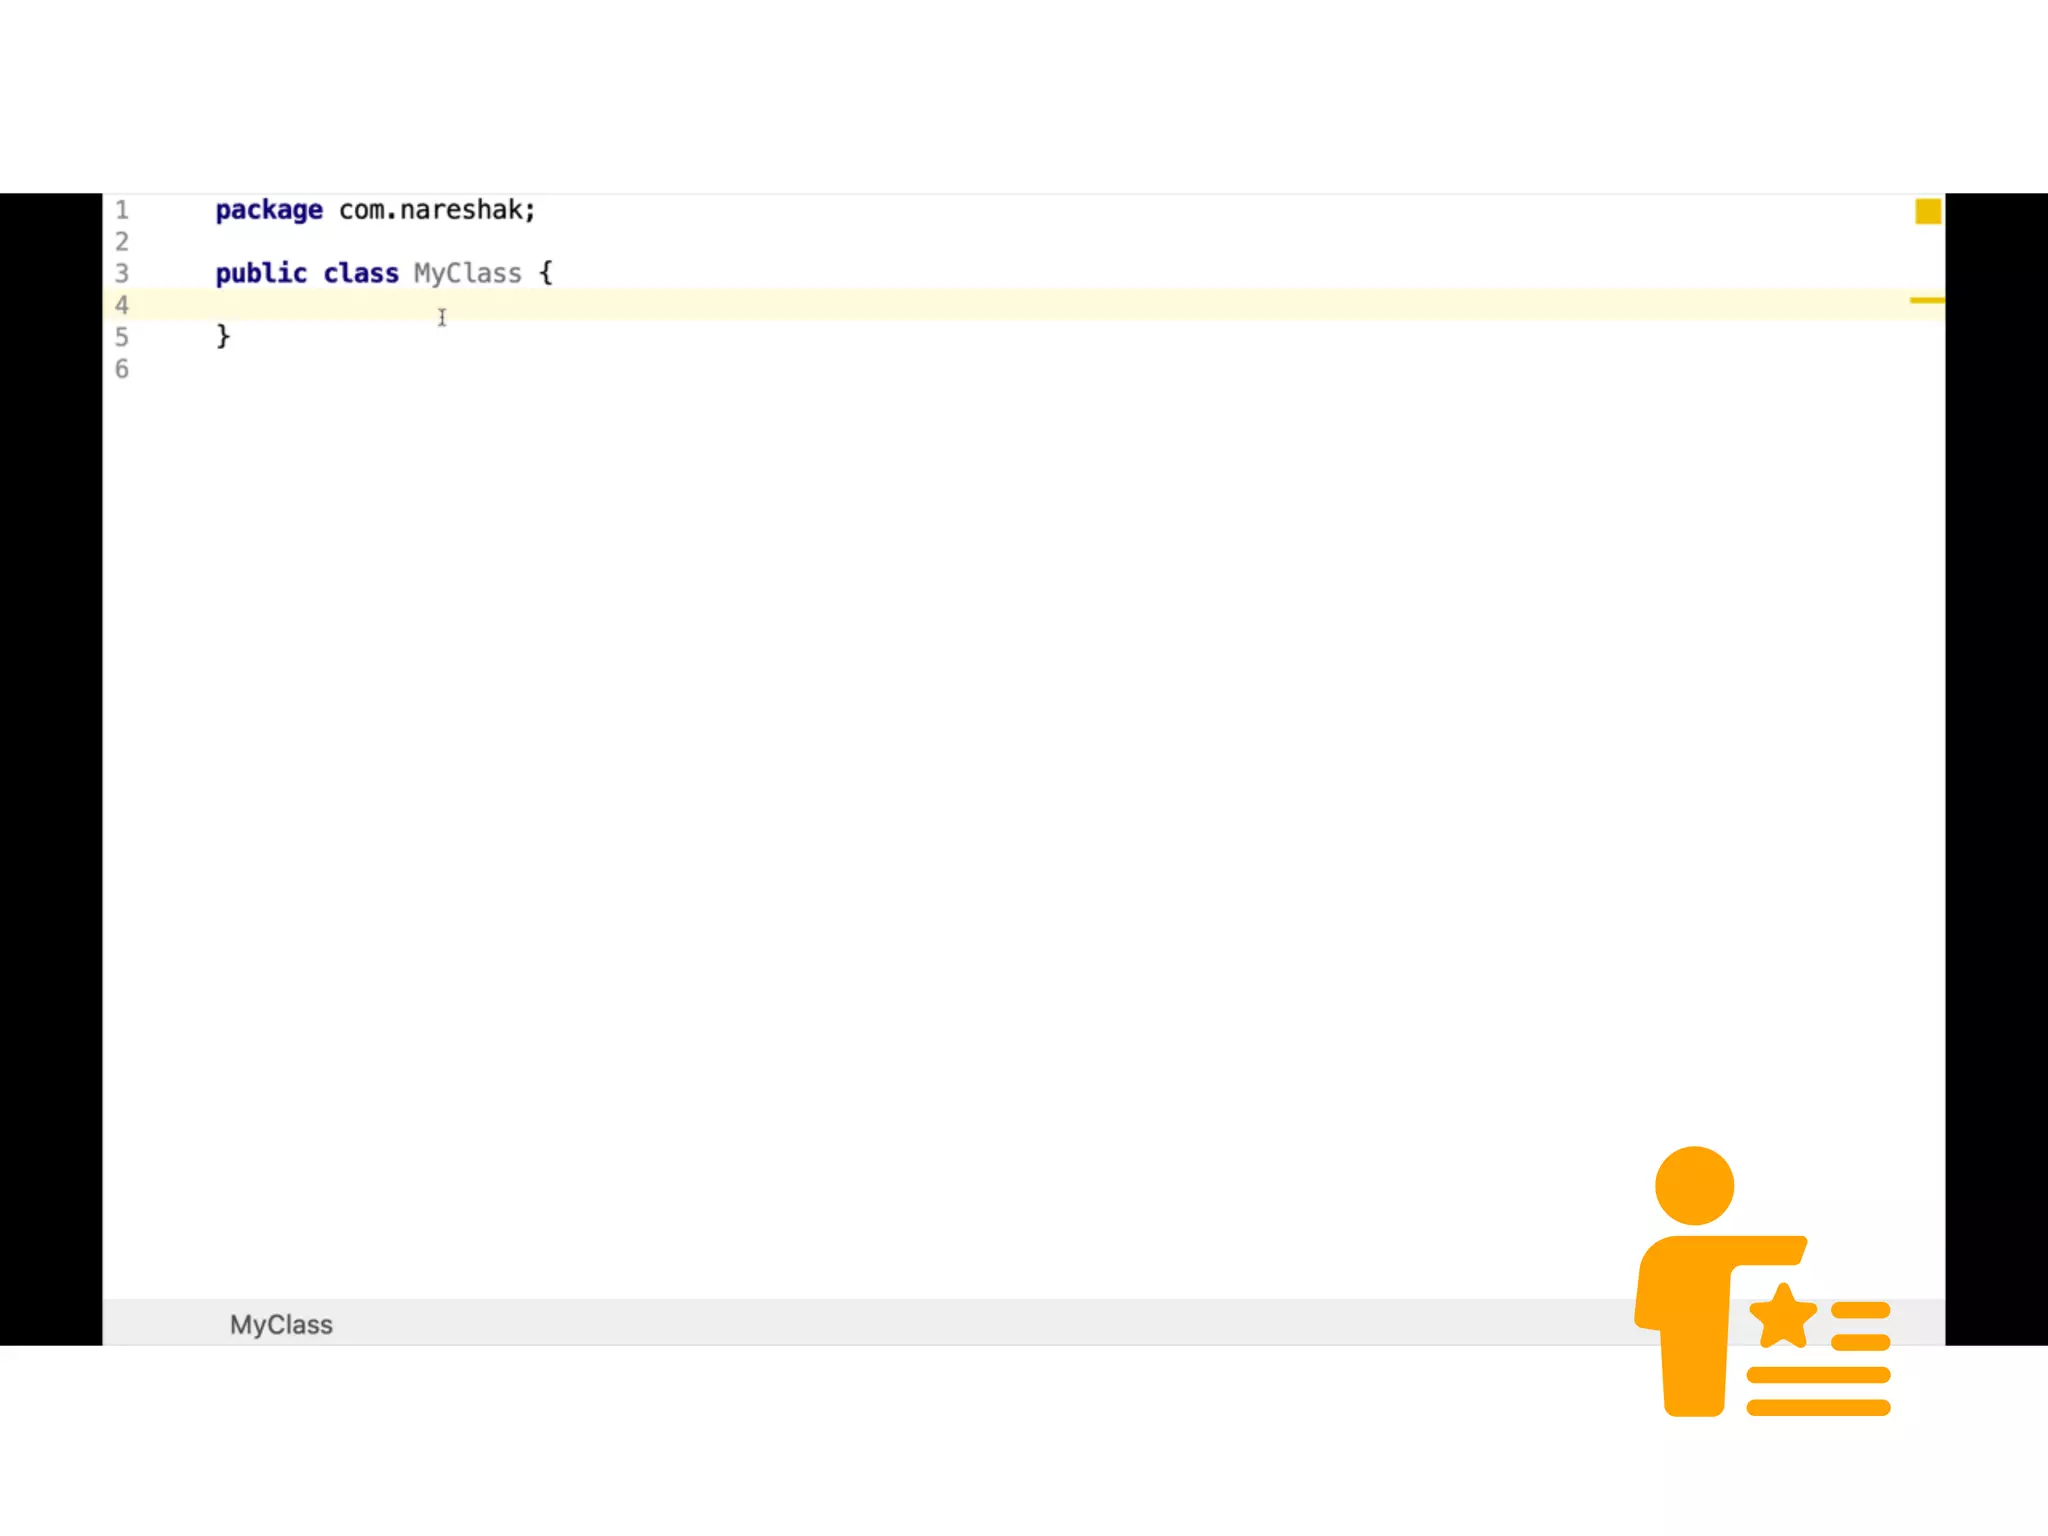
Task: Click the orange presenter icon
Action: tap(1694, 1300)
